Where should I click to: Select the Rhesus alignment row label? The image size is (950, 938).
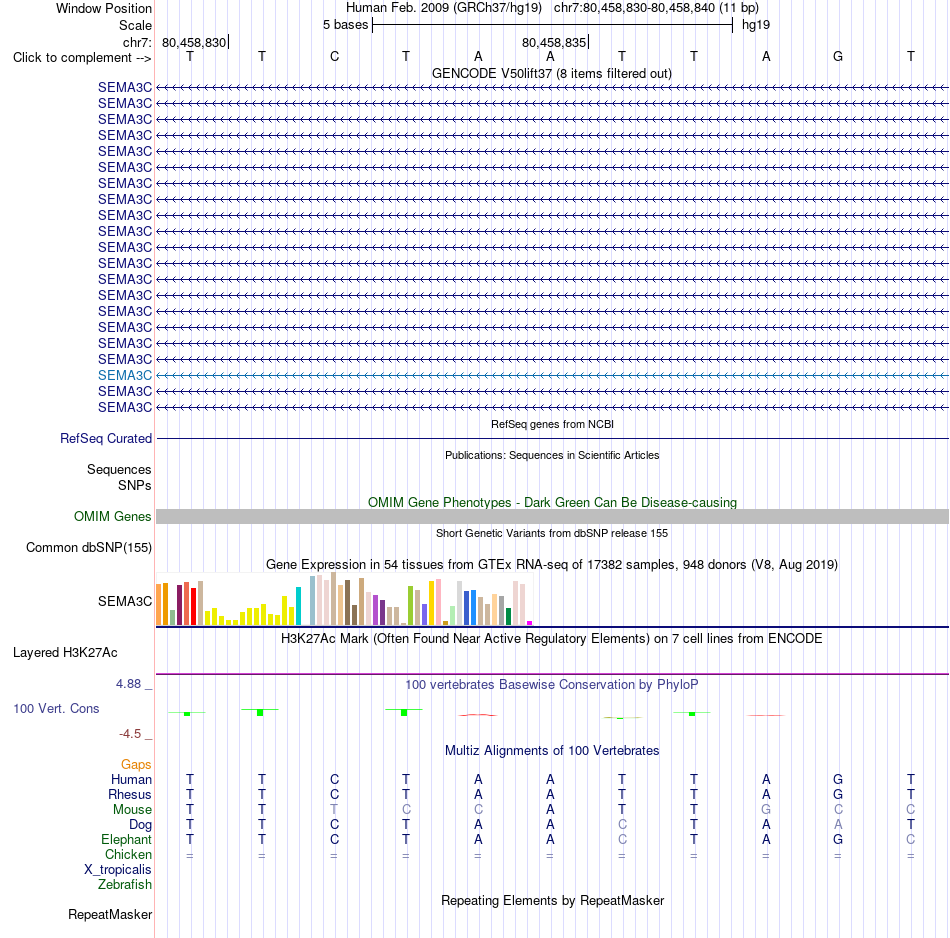coord(130,794)
